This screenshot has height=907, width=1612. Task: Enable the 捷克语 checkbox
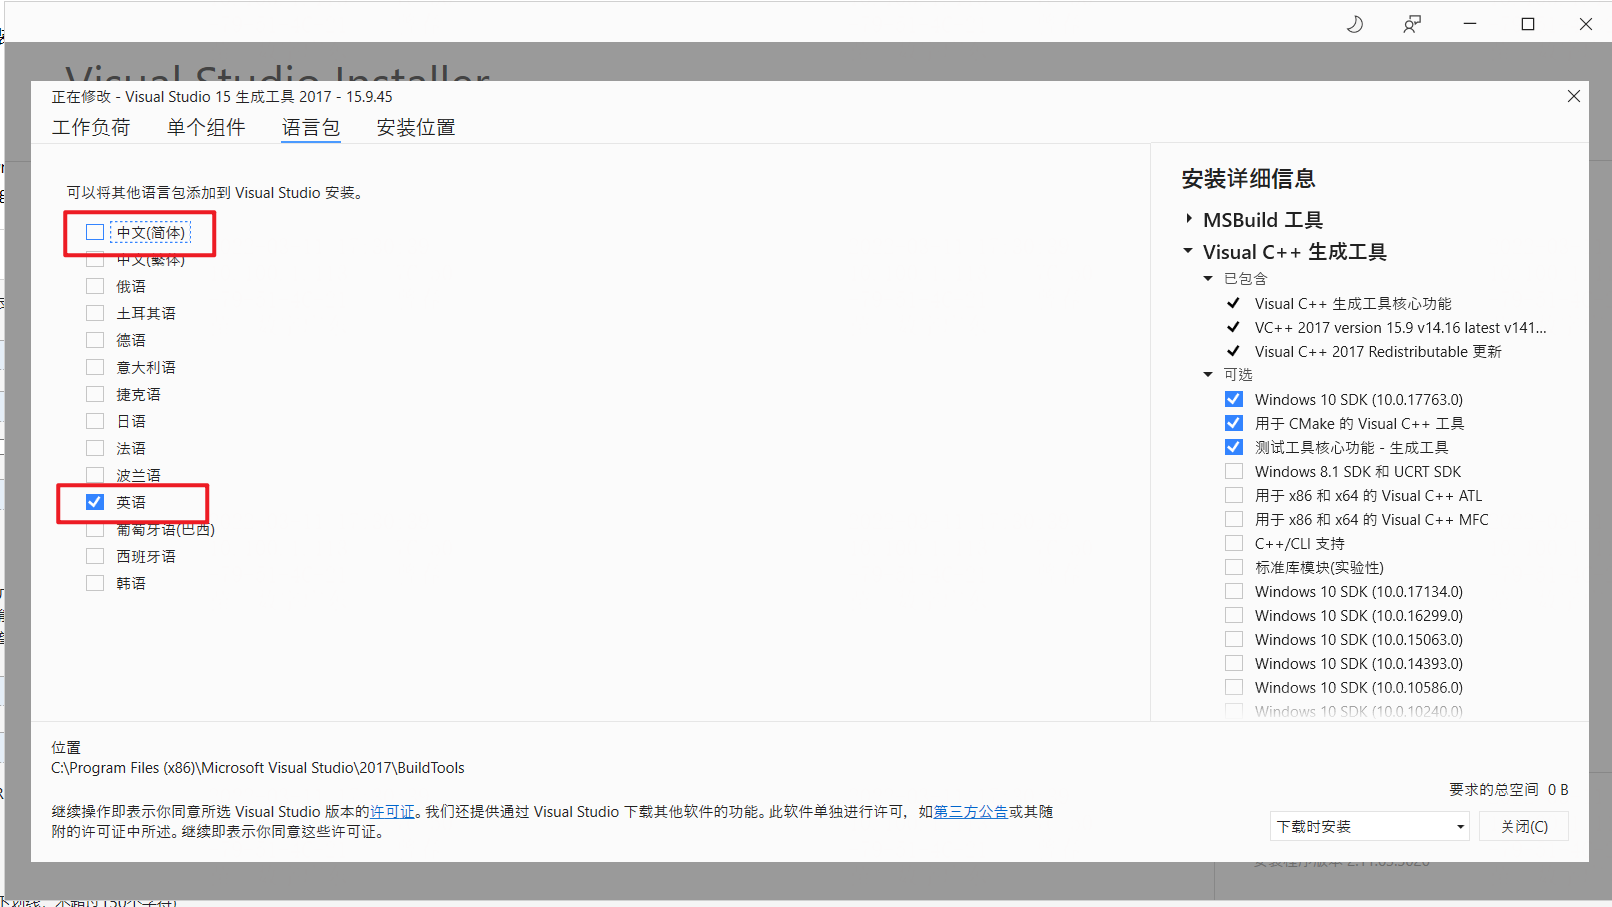(95, 394)
